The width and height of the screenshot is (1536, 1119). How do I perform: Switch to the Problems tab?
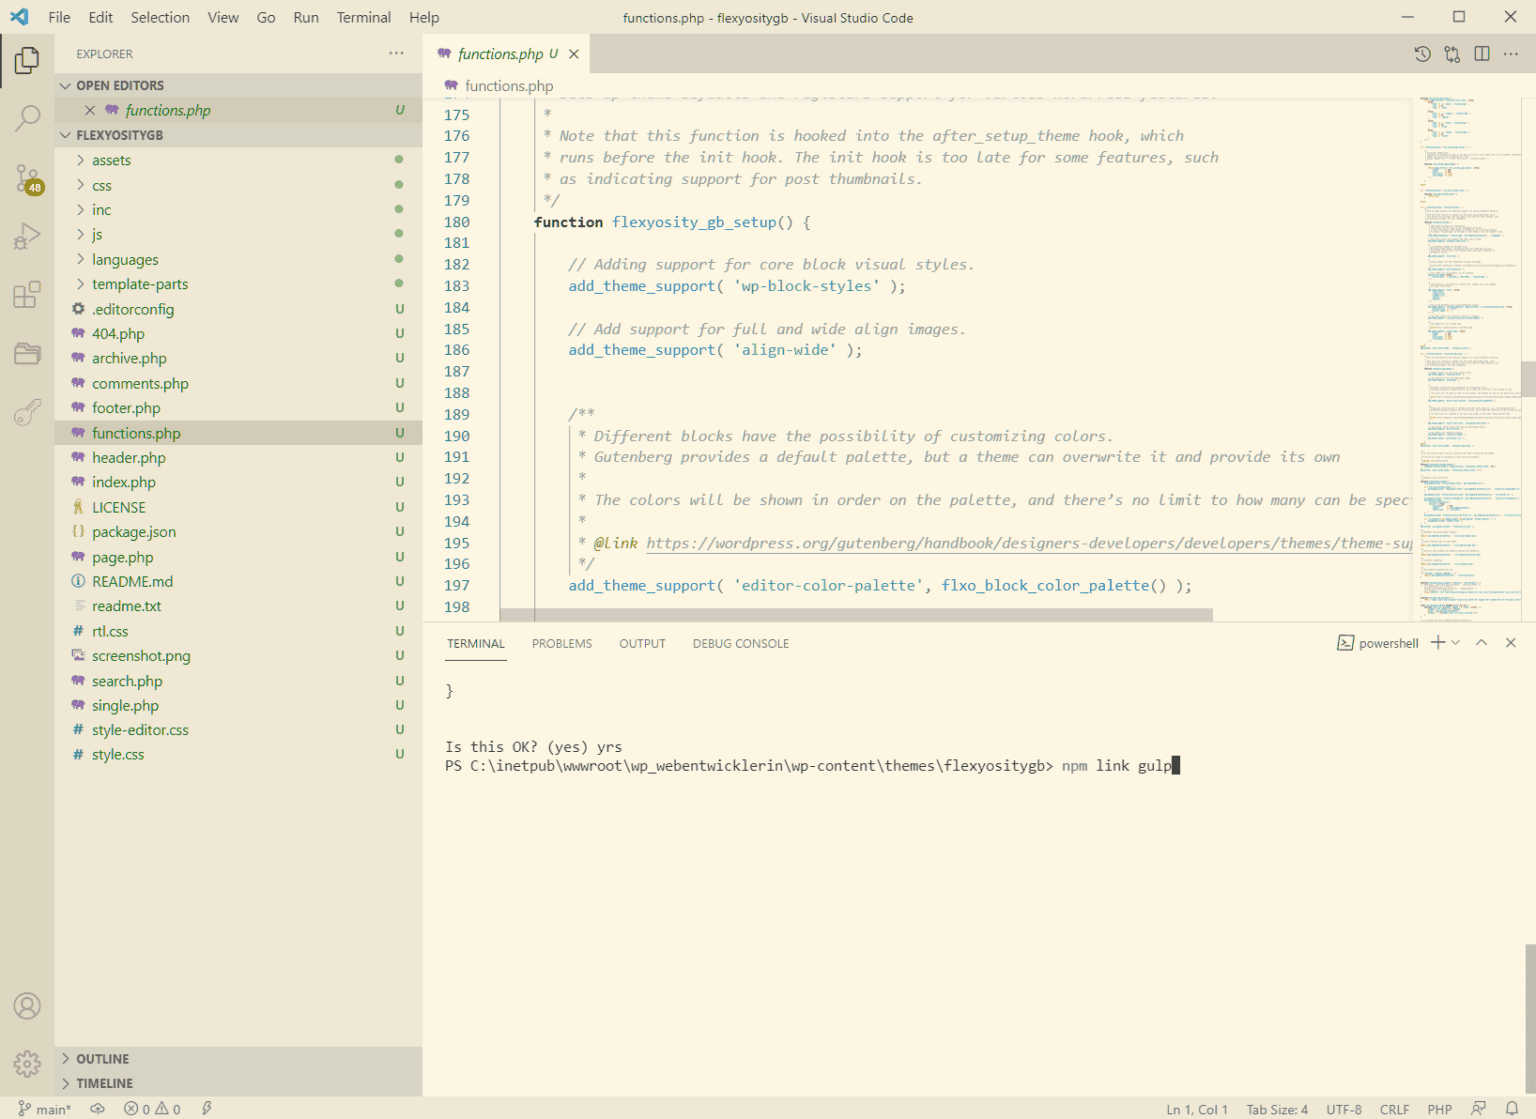click(562, 643)
